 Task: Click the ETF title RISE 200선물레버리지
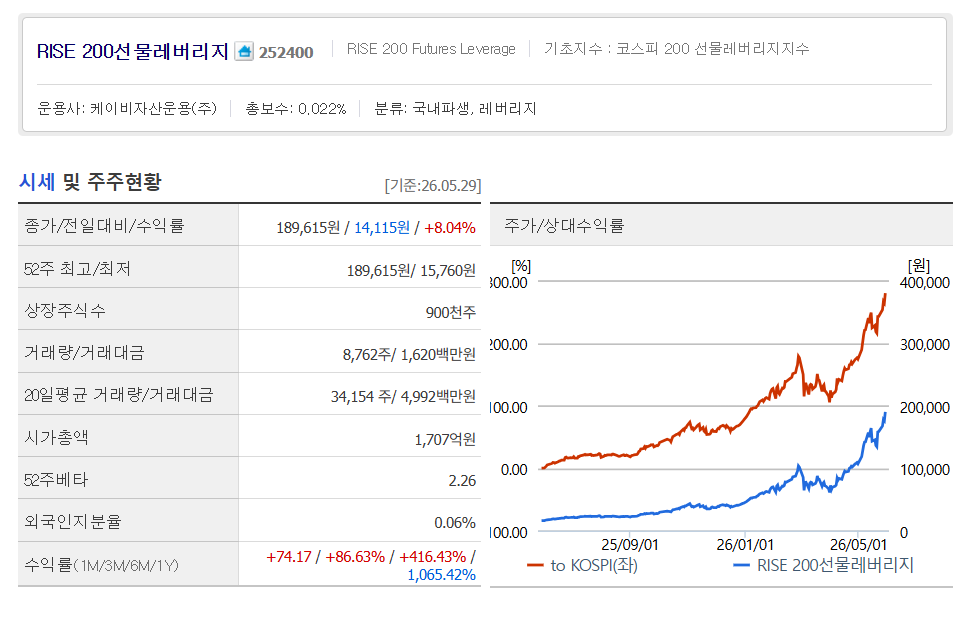click(133, 51)
